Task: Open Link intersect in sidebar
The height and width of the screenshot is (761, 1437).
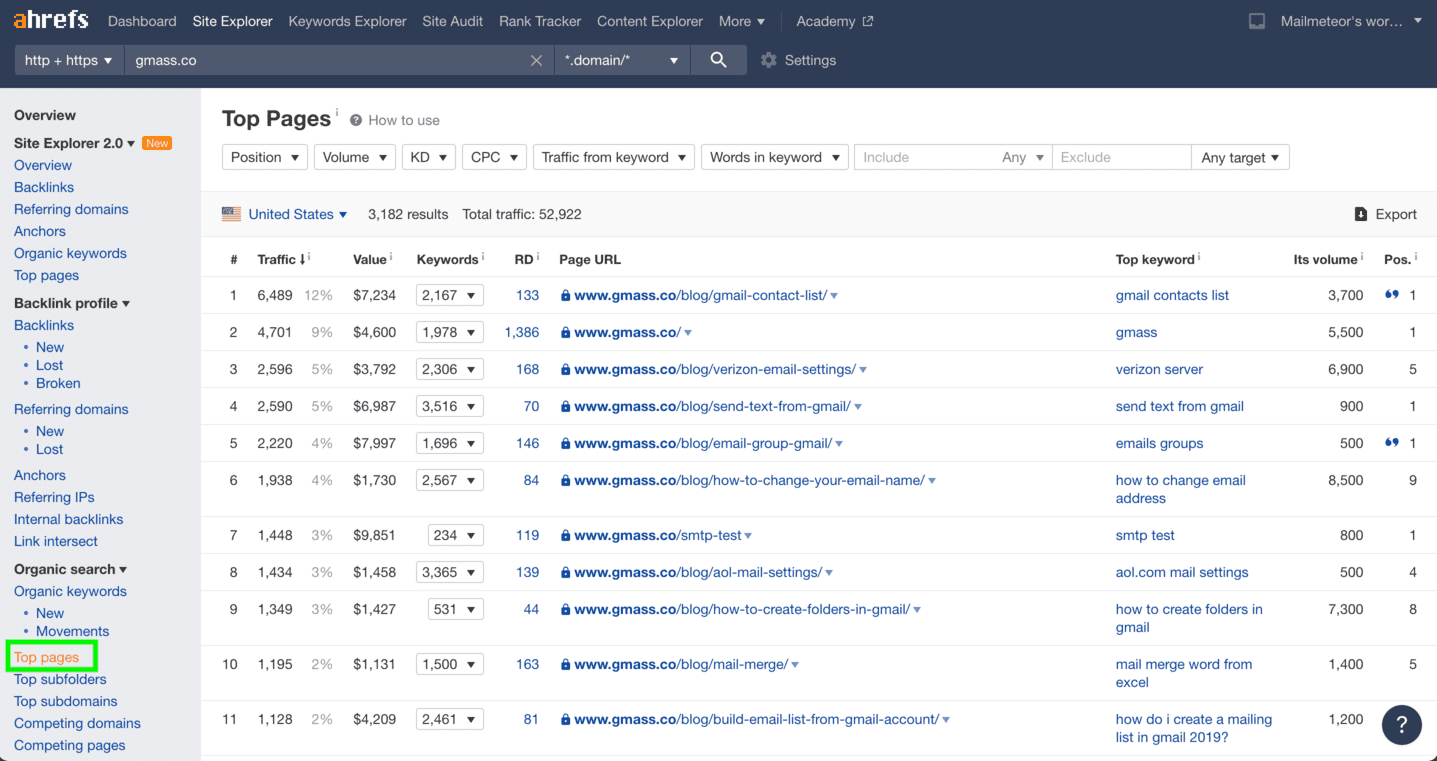Action: click(x=56, y=541)
